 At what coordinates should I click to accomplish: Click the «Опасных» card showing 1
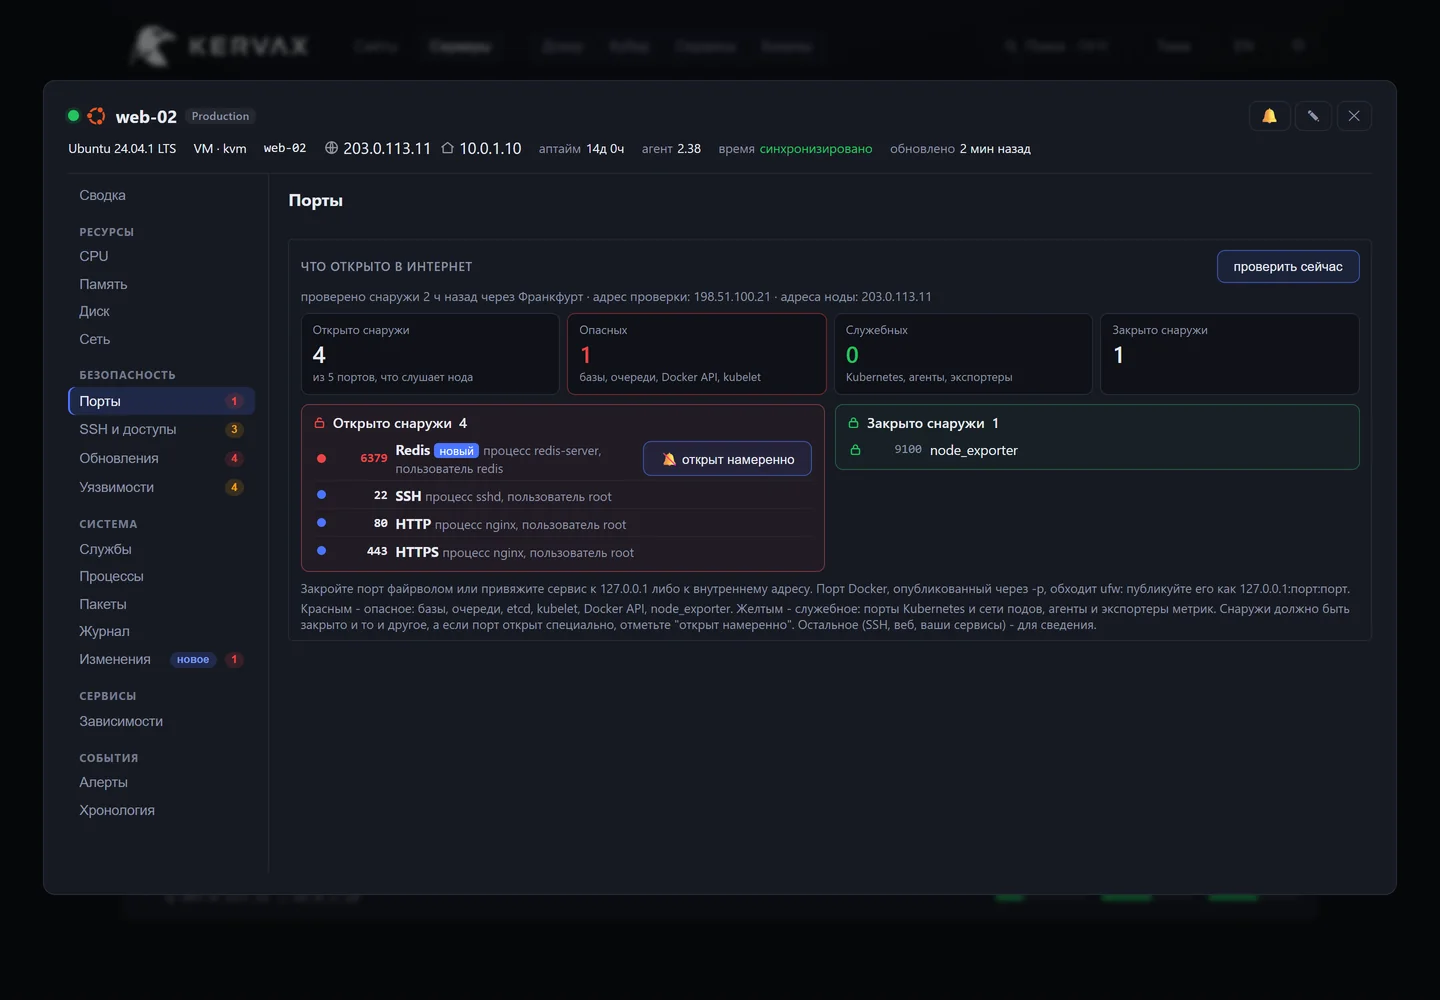[697, 354]
